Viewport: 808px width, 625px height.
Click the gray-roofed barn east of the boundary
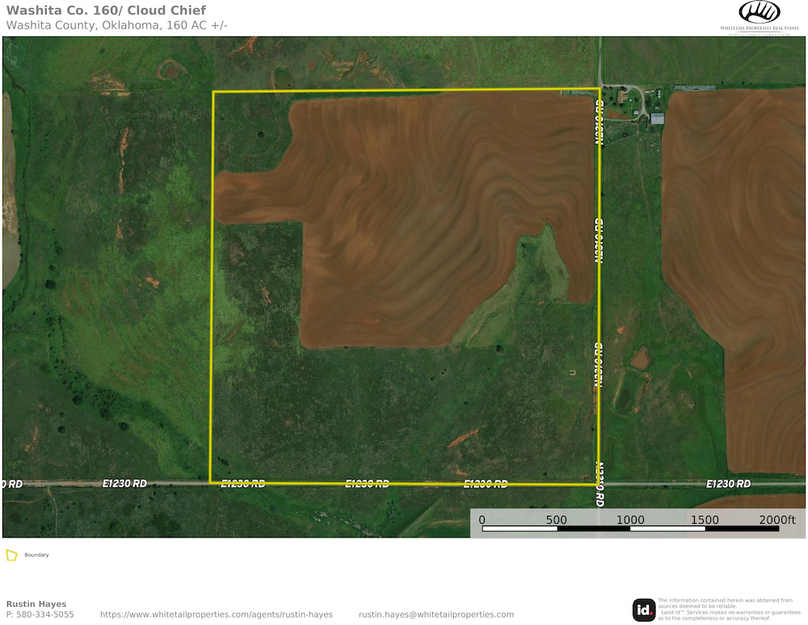pyautogui.click(x=657, y=119)
